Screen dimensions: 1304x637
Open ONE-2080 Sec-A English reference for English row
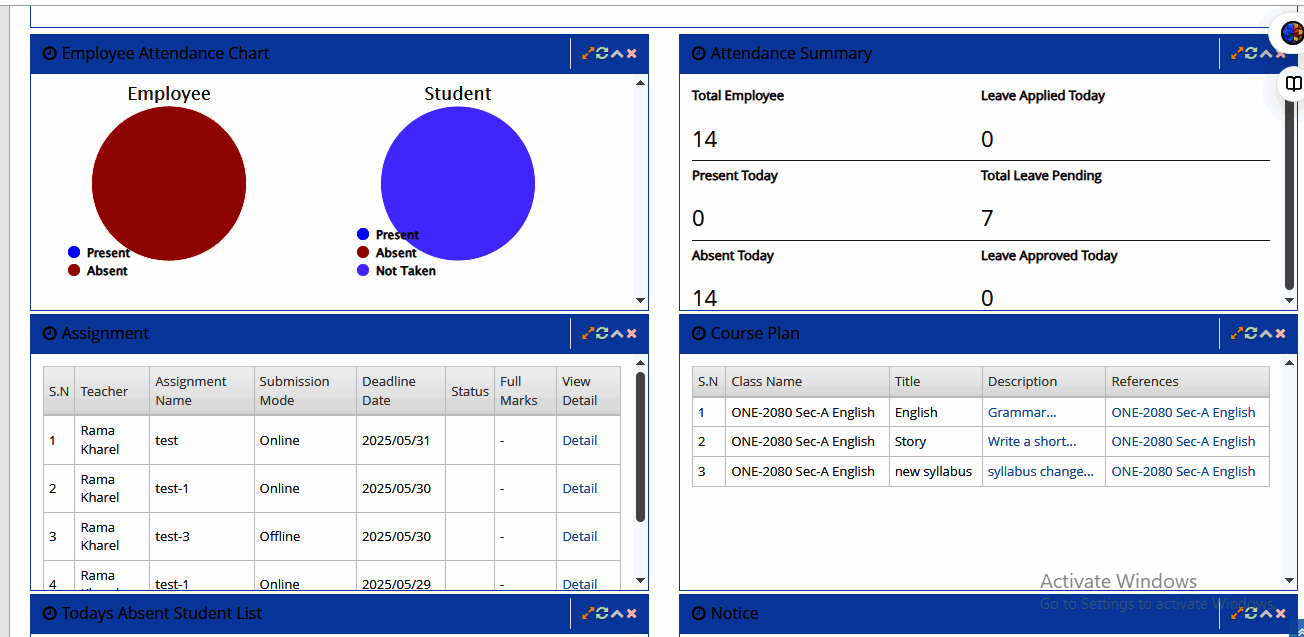[x=1183, y=412]
